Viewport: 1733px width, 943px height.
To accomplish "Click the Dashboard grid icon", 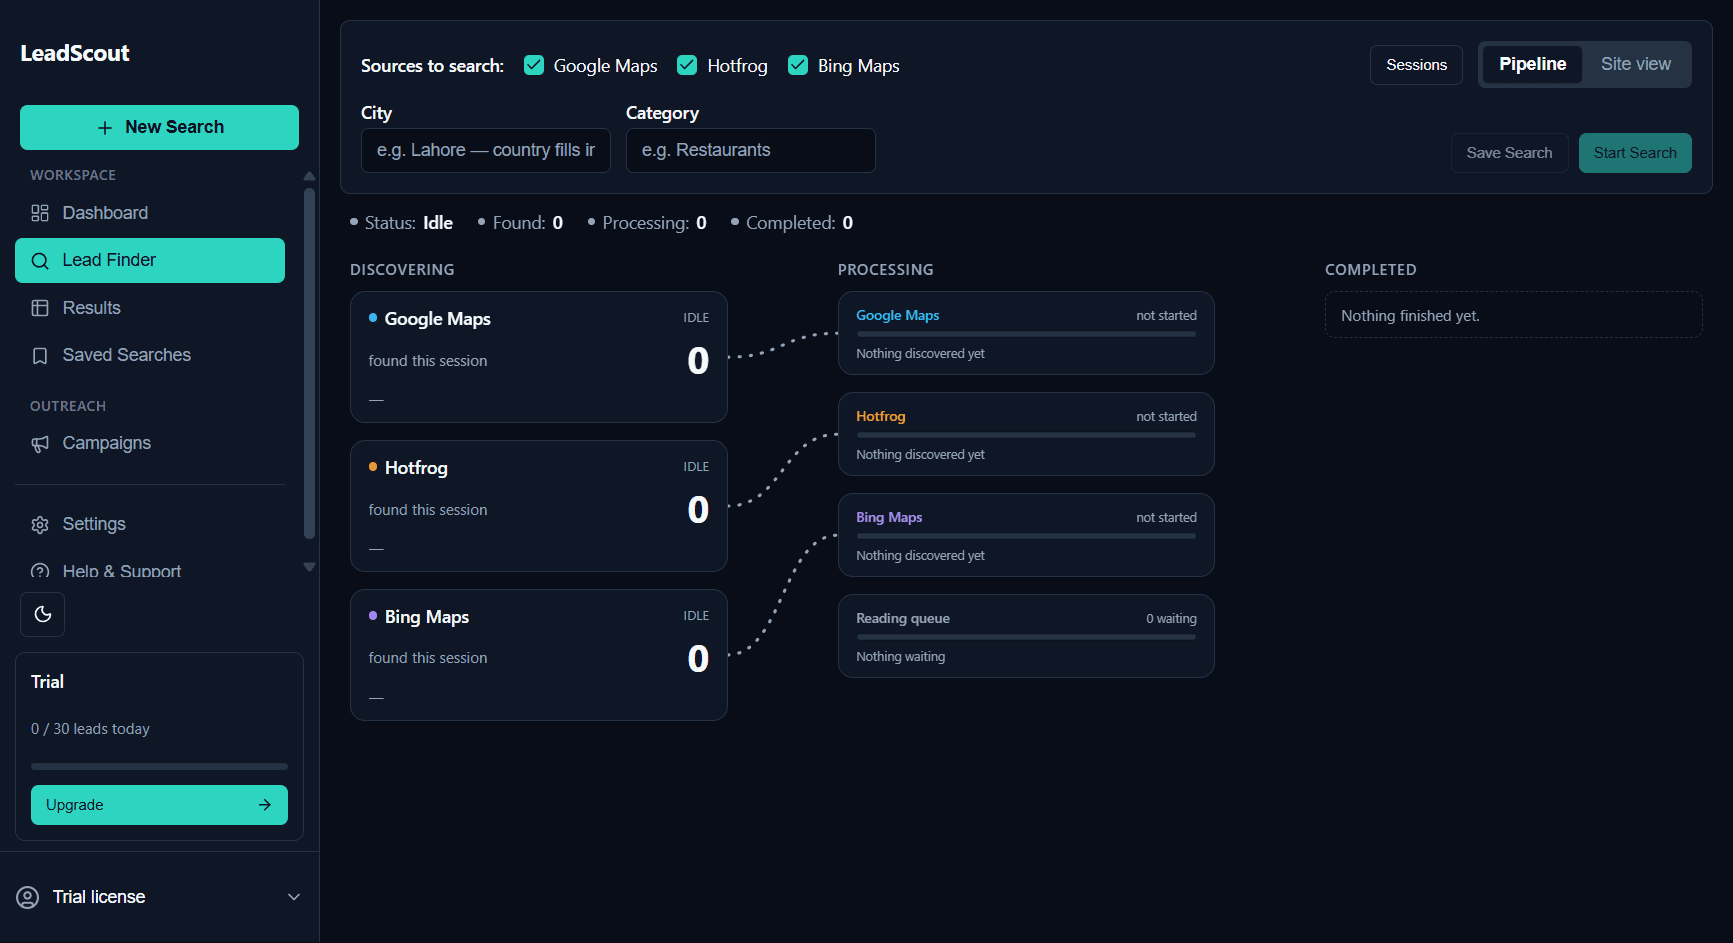I will 40,213.
